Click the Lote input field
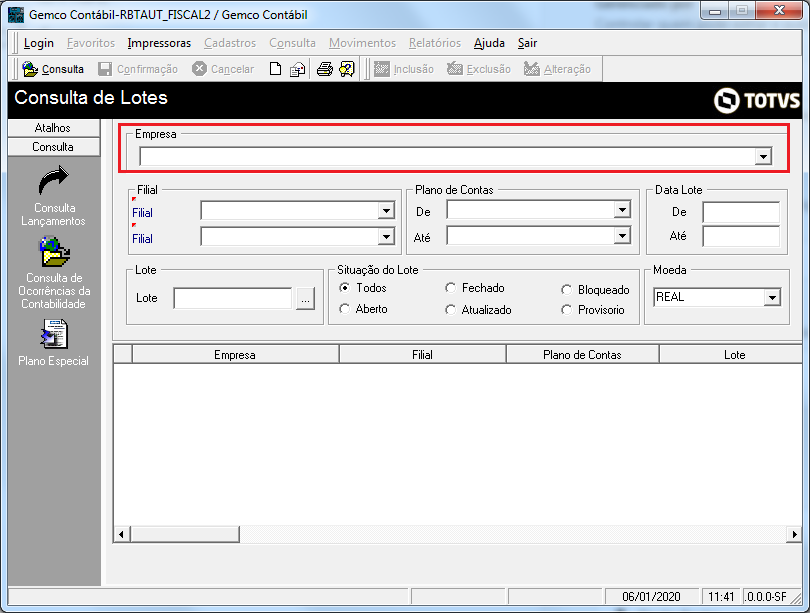The height and width of the screenshot is (613, 810). 233,298
